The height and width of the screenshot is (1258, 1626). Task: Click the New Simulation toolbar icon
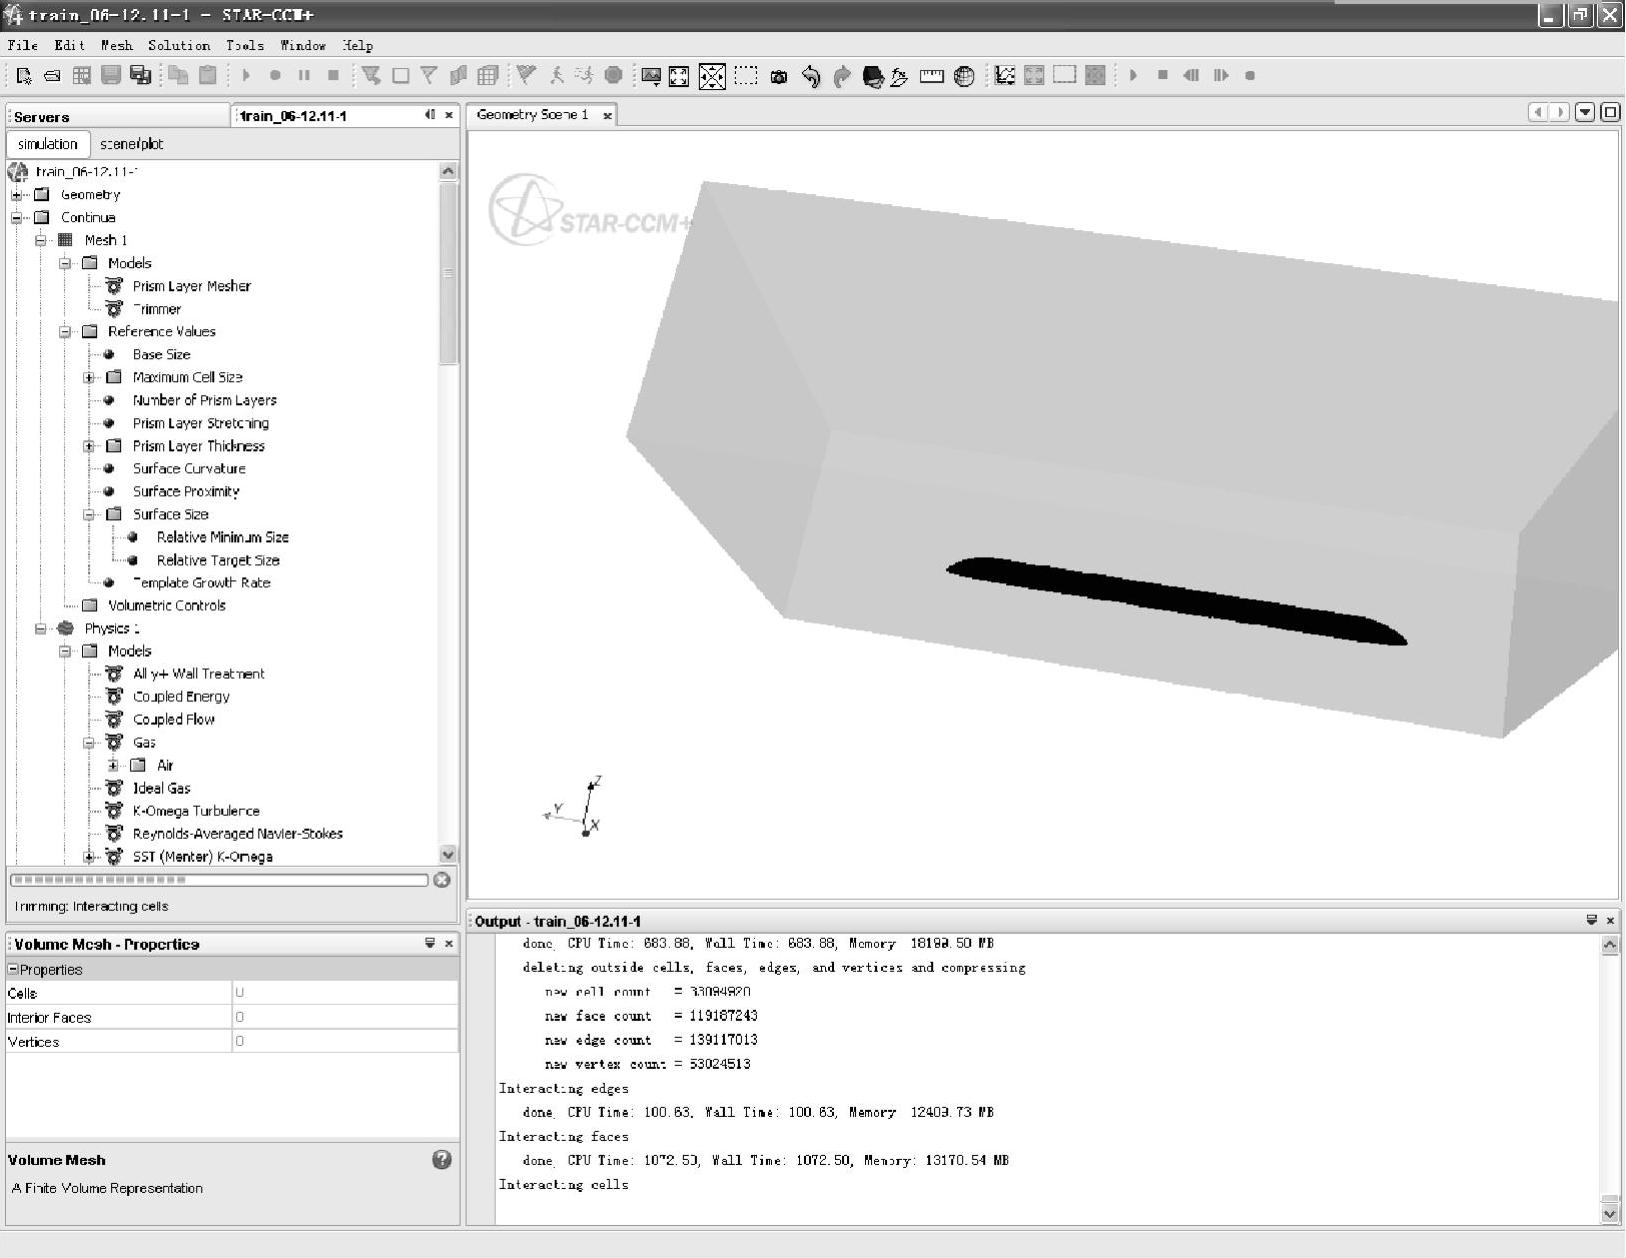pos(24,75)
